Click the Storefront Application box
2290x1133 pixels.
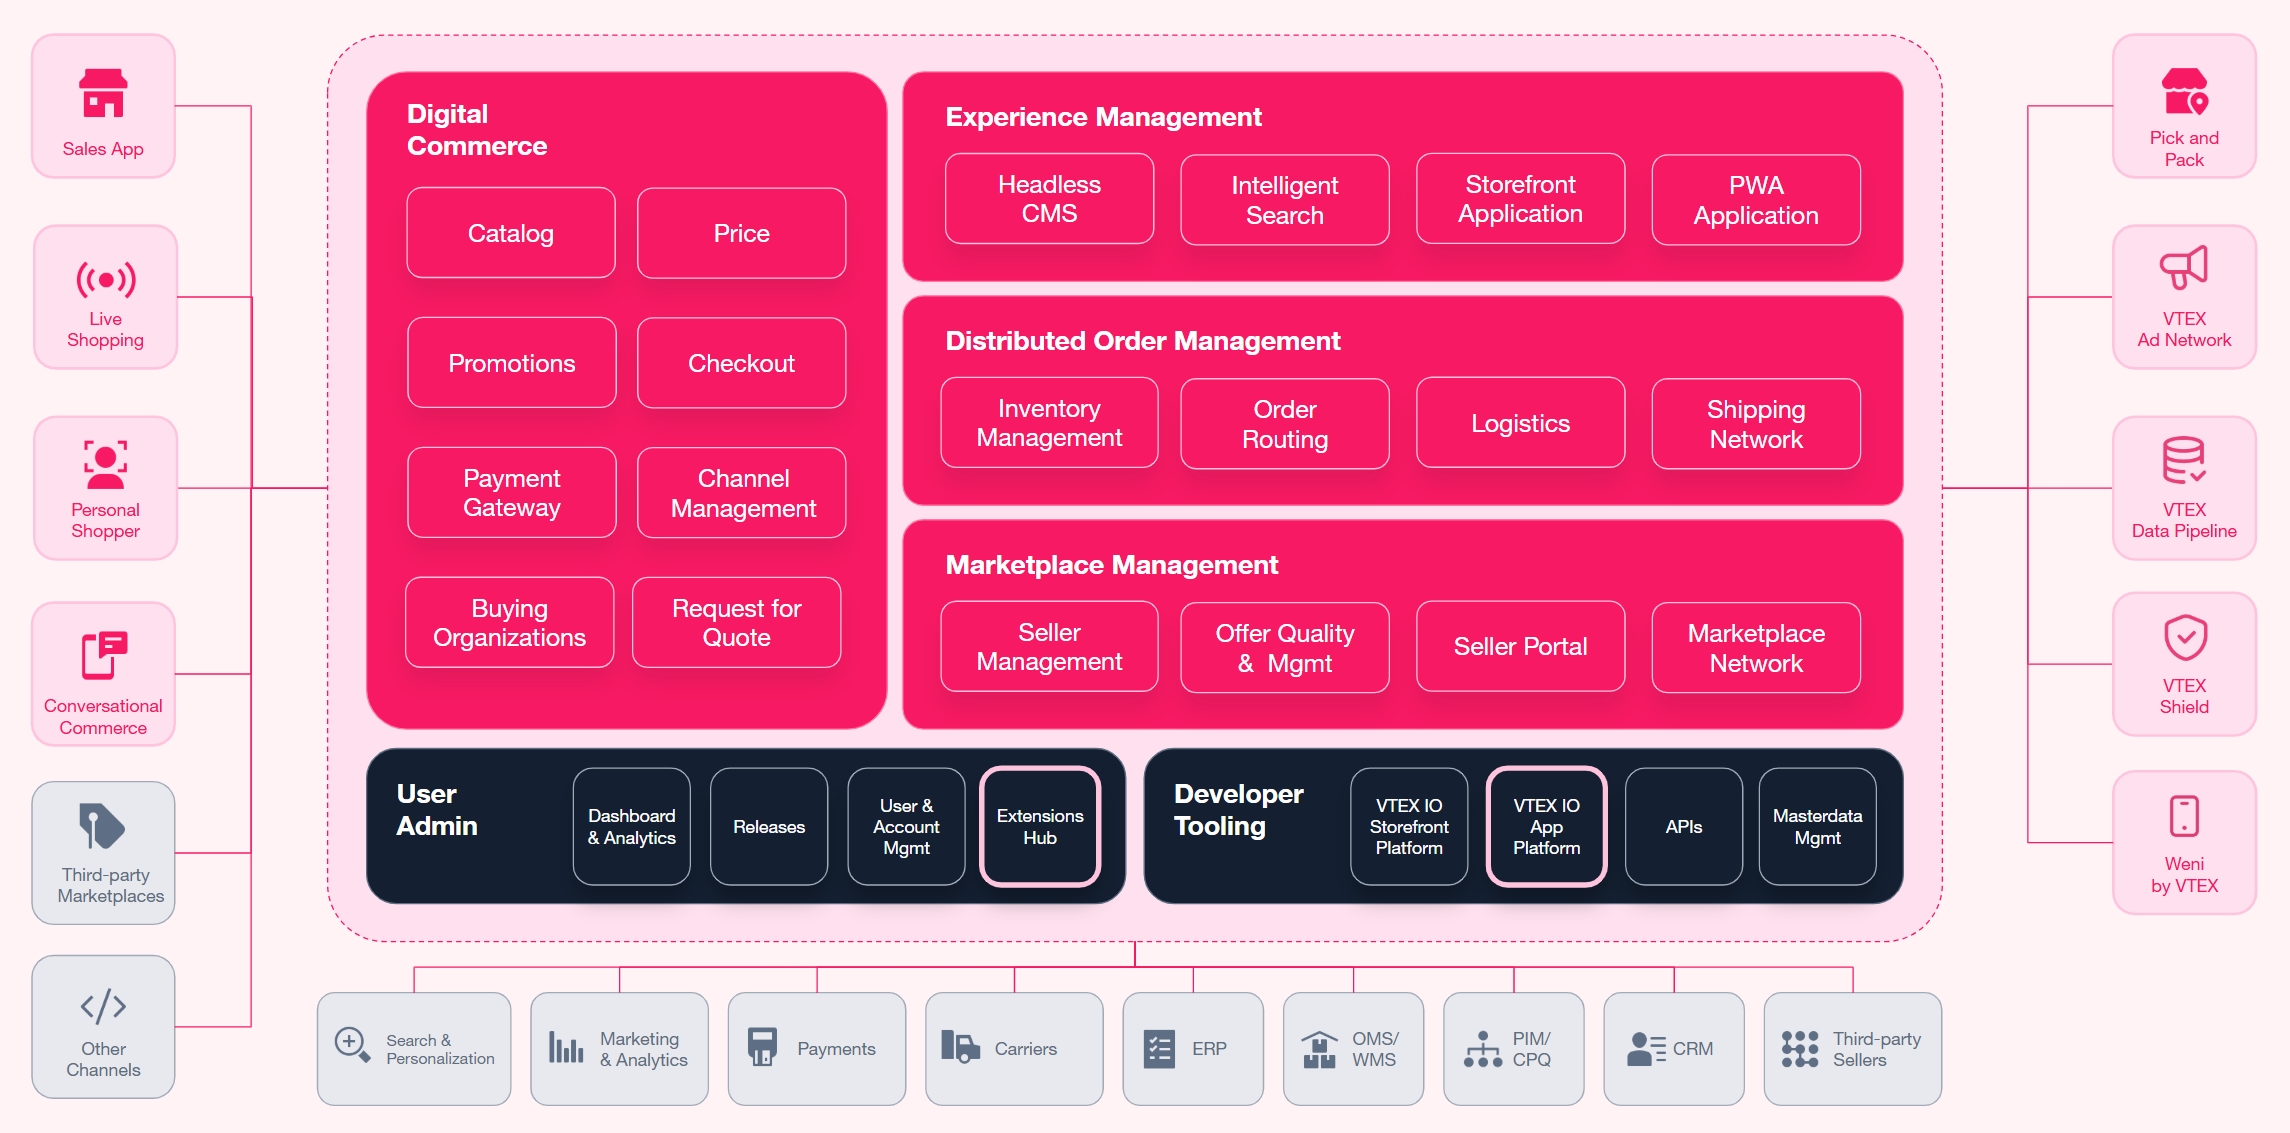[1520, 199]
